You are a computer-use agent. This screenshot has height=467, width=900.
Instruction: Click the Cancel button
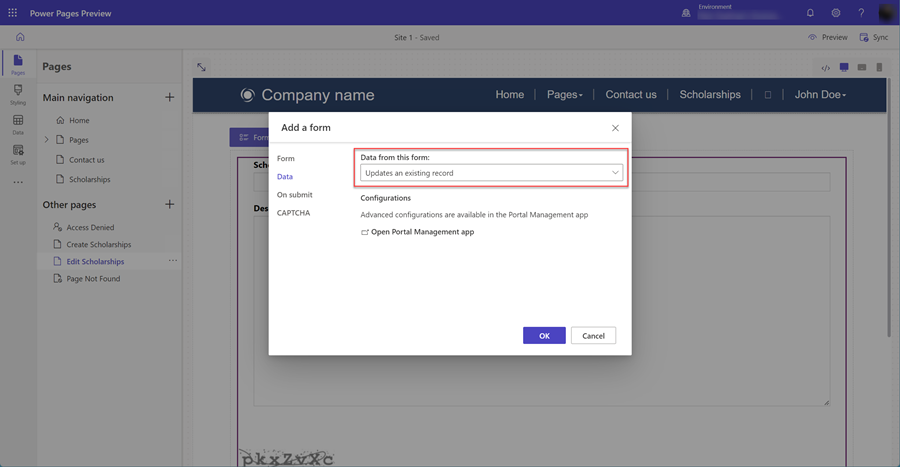(x=593, y=336)
